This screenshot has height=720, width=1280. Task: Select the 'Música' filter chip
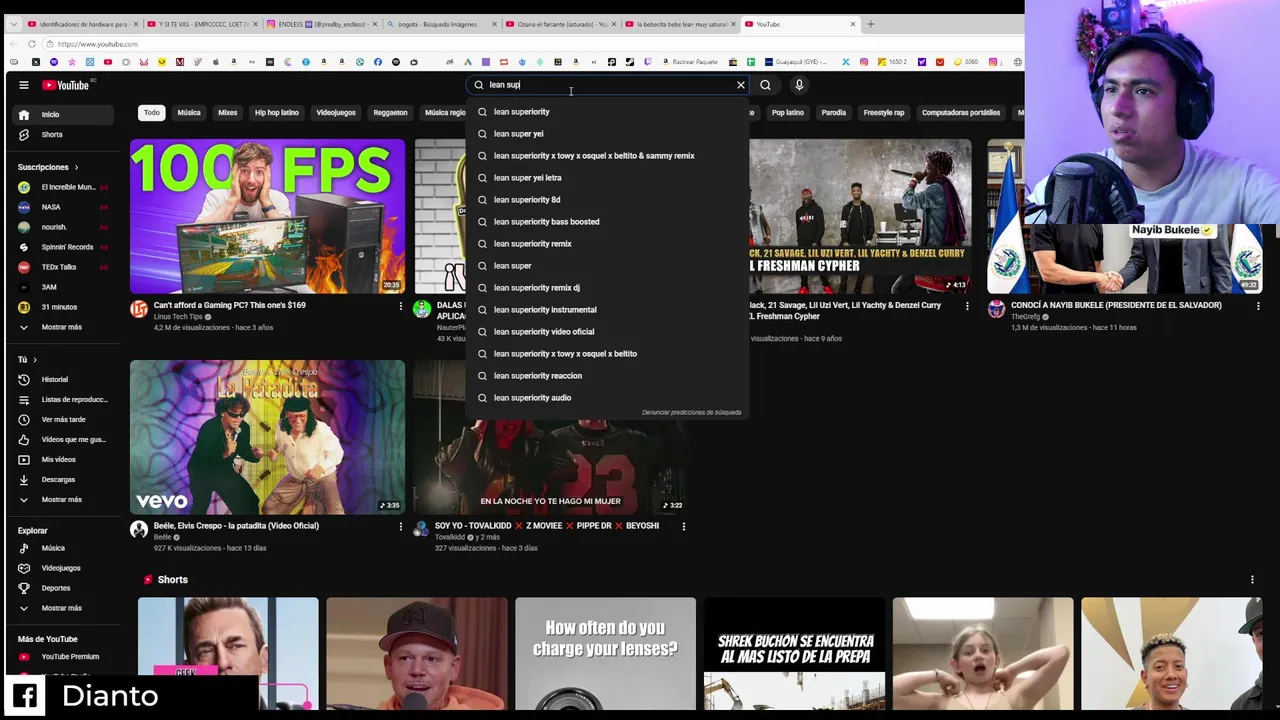point(189,113)
